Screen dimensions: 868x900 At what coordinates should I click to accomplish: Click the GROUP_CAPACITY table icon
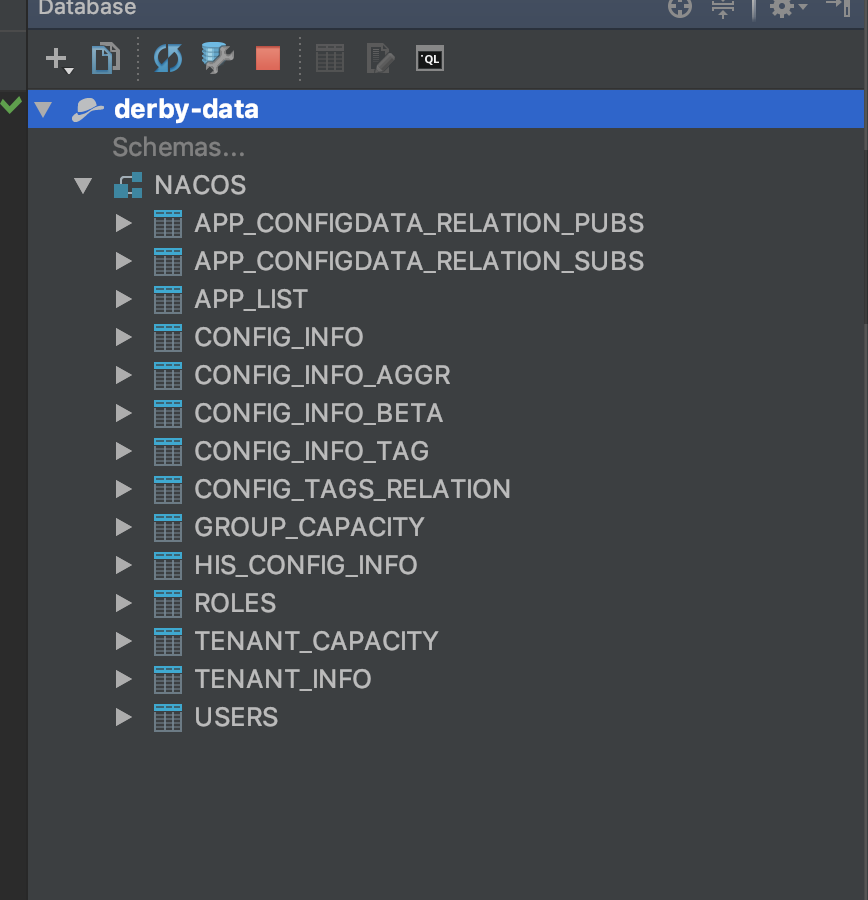click(x=168, y=527)
